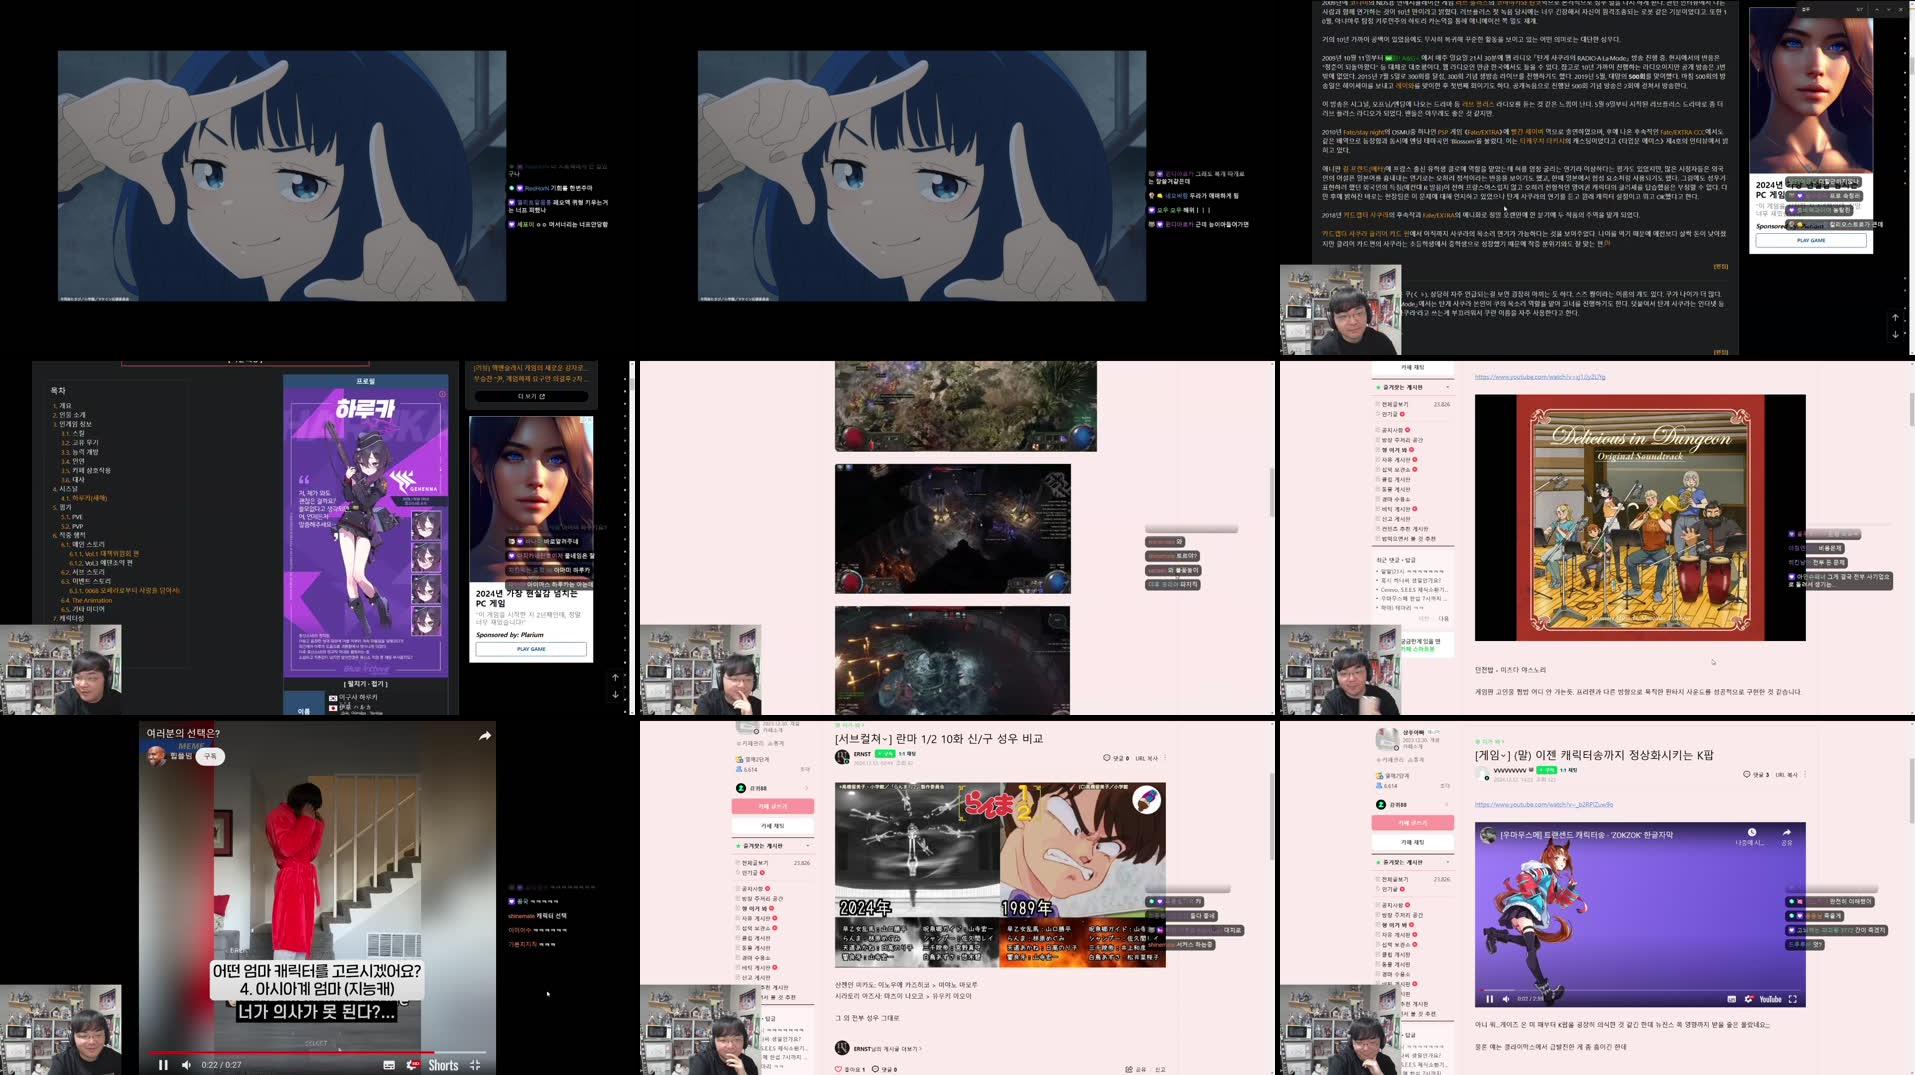Viewport: 1915px width, 1075px height.
Task: Open 공지사항 in 란마 post sidebar
Action: 751,888
